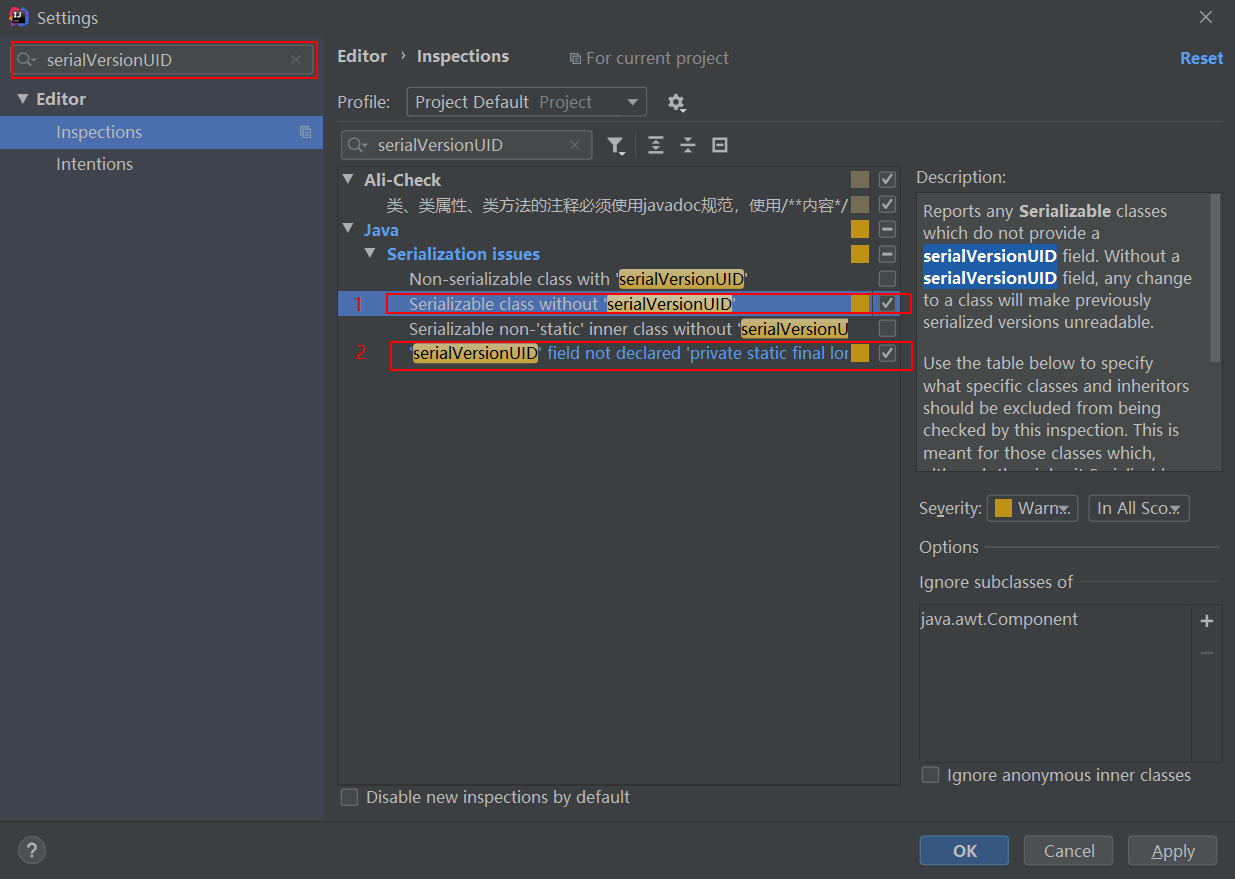Click the IntelliJ logo in title bar

(18, 17)
